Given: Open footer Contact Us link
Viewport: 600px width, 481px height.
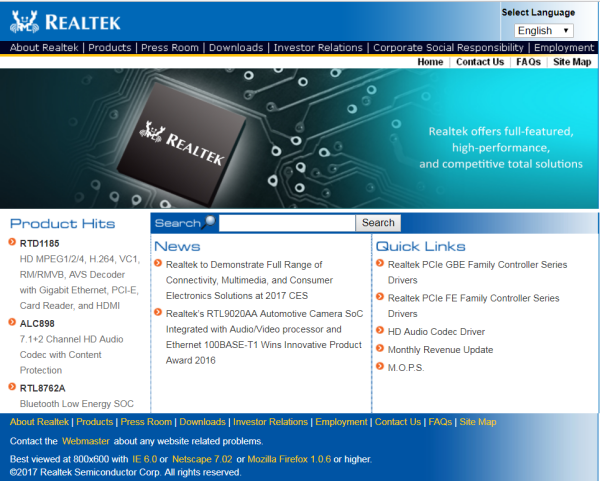Looking at the screenshot, I should (x=398, y=422).
